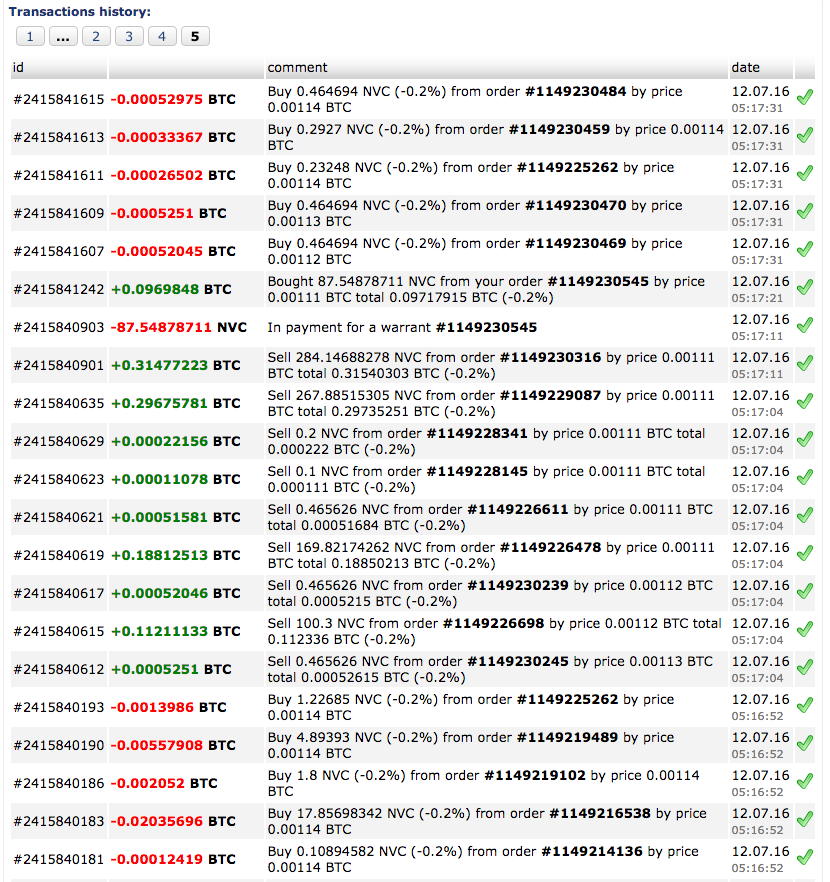Open warrant #1149230545 in payment row

click(x=486, y=327)
